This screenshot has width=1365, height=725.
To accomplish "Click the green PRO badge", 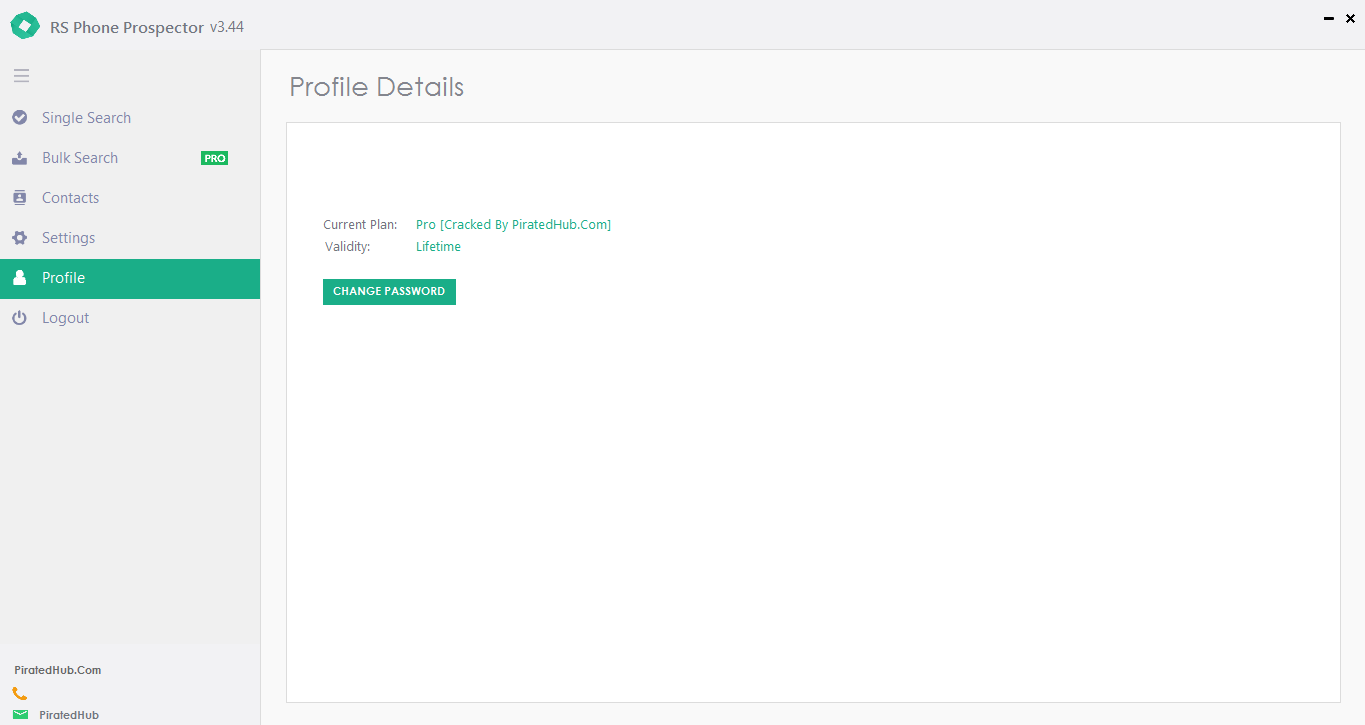I will click(215, 158).
